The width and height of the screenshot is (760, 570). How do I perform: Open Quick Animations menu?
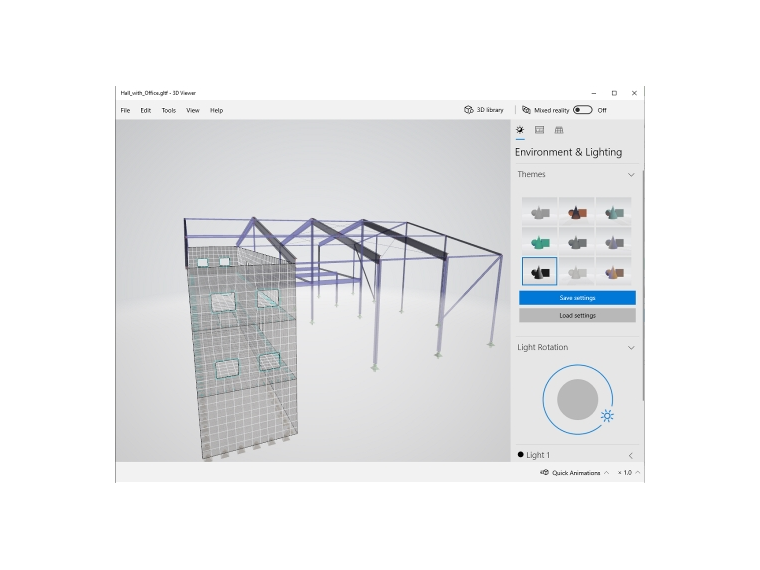[x=575, y=473]
